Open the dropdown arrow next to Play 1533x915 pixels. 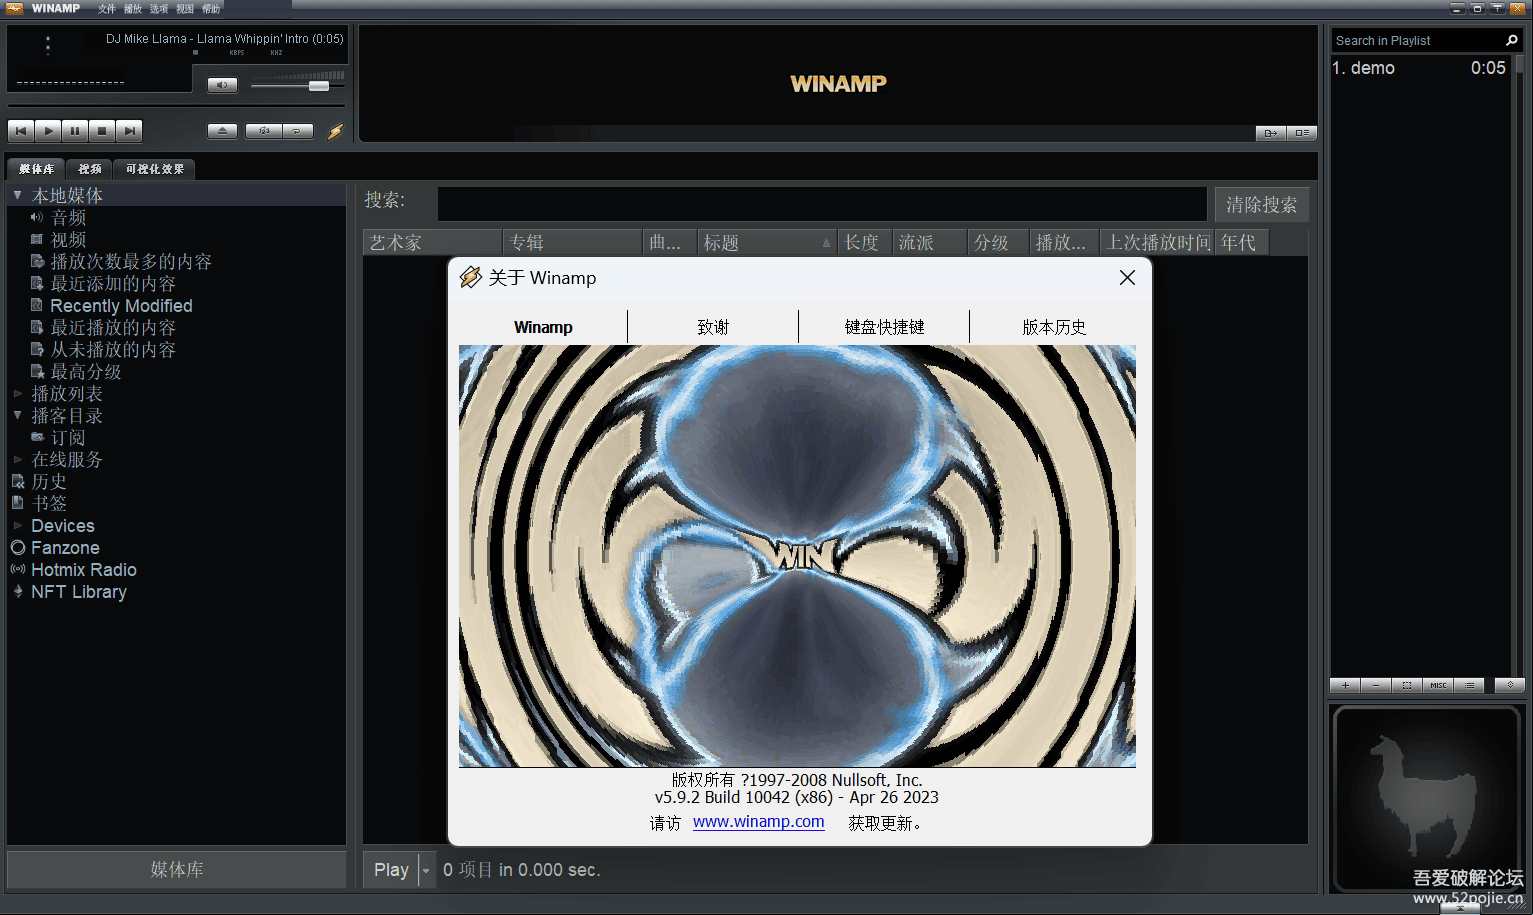[426, 870]
